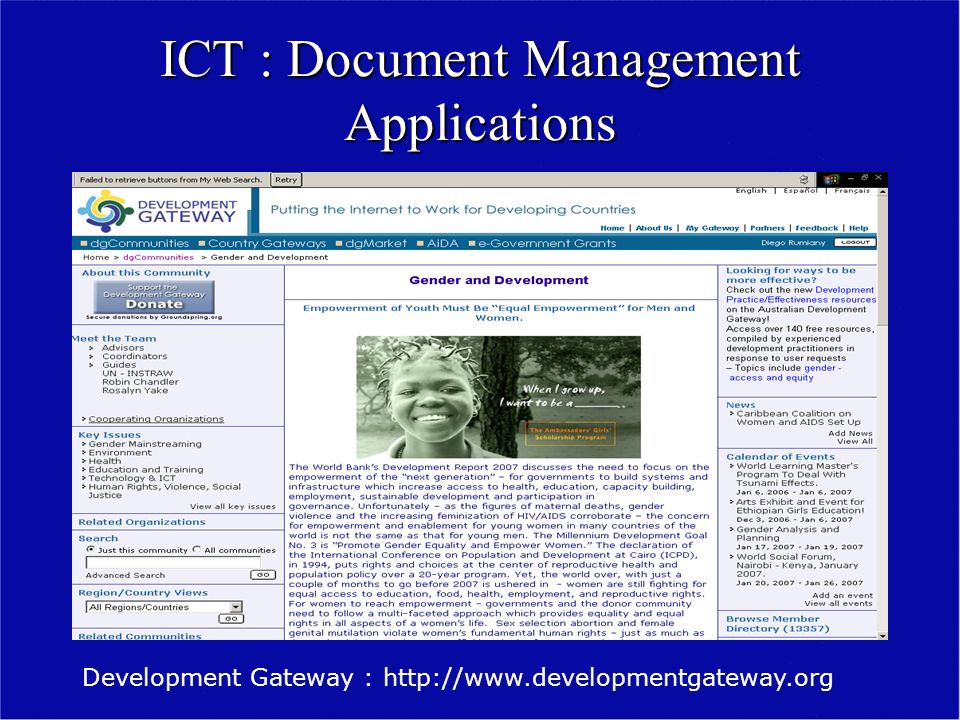Click the 'Add an event' link
Image resolution: width=960 pixels, height=720 pixels.
click(842, 596)
